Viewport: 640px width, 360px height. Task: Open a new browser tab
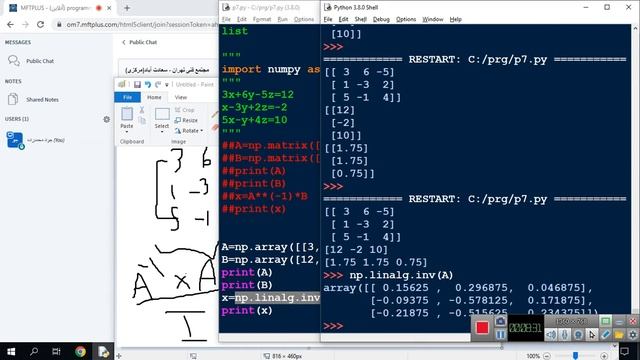coord(127,8)
